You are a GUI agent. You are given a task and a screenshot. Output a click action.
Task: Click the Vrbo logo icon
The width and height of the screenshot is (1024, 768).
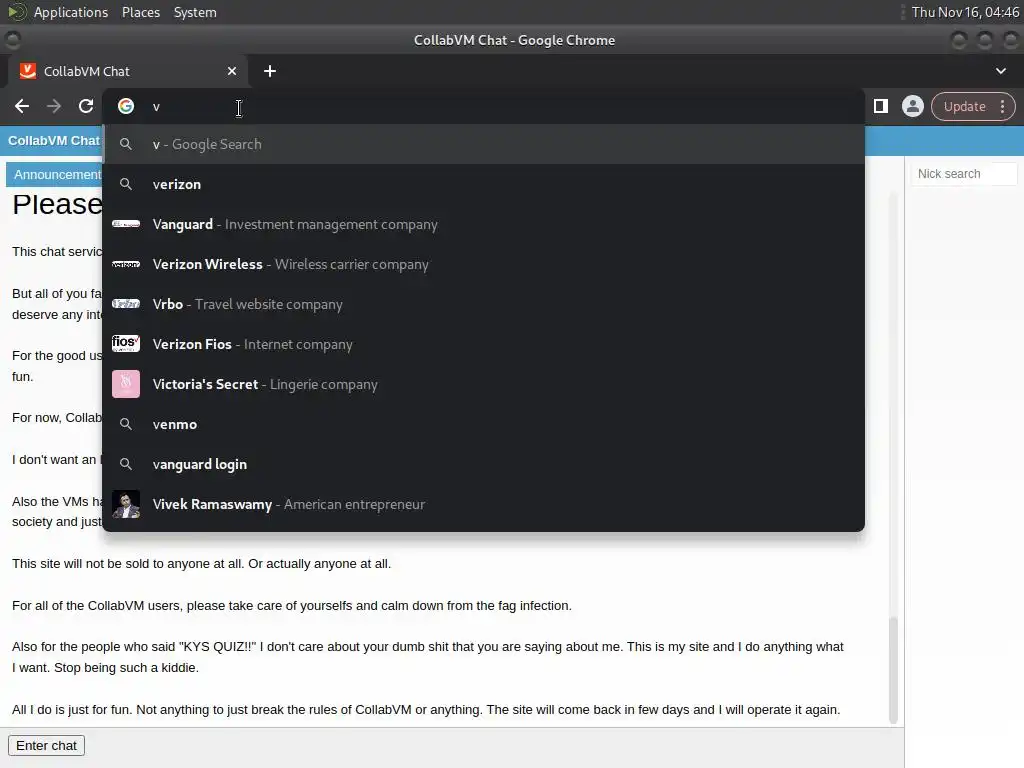pyautogui.click(x=126, y=304)
